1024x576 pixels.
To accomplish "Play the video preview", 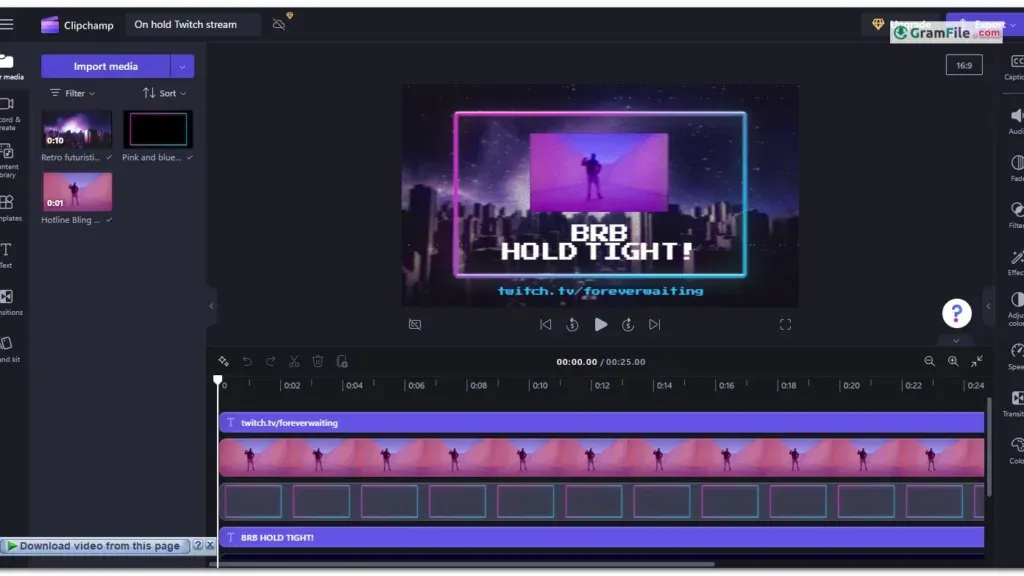I will click(600, 325).
